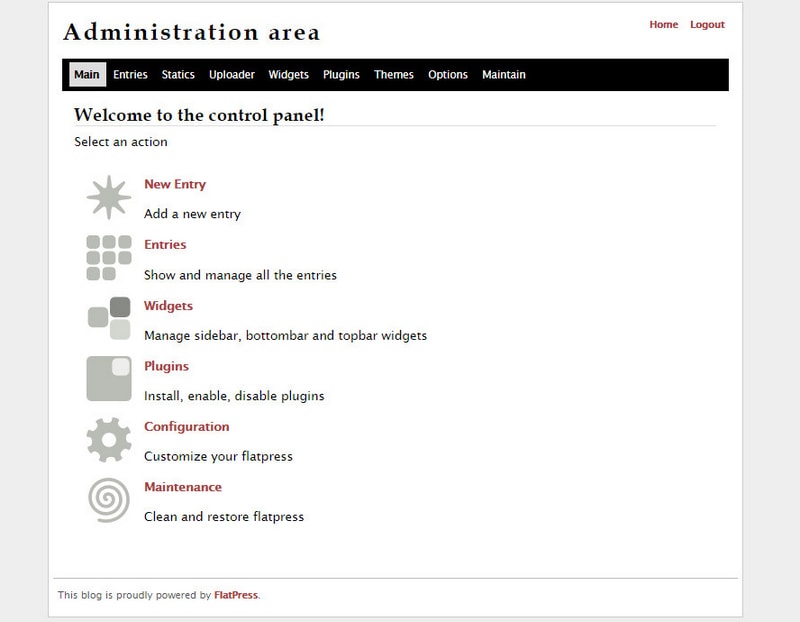
Task: Click 'Welcome to the control panel!' heading
Action: [x=199, y=115]
